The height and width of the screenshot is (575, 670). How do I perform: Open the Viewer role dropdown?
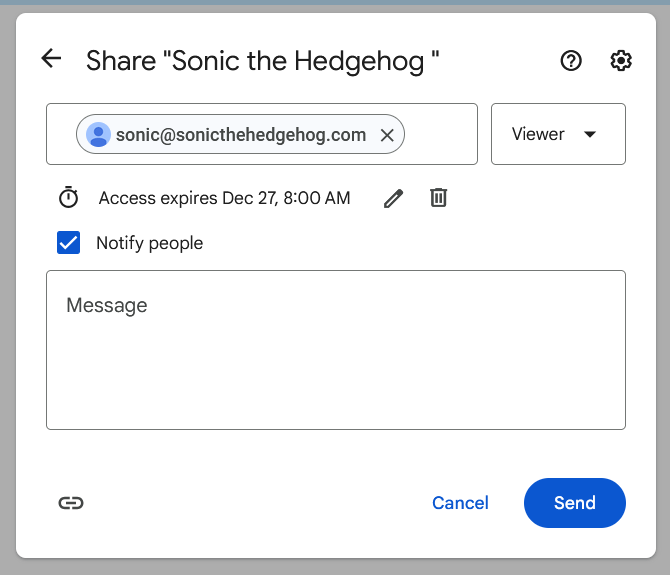coord(558,134)
